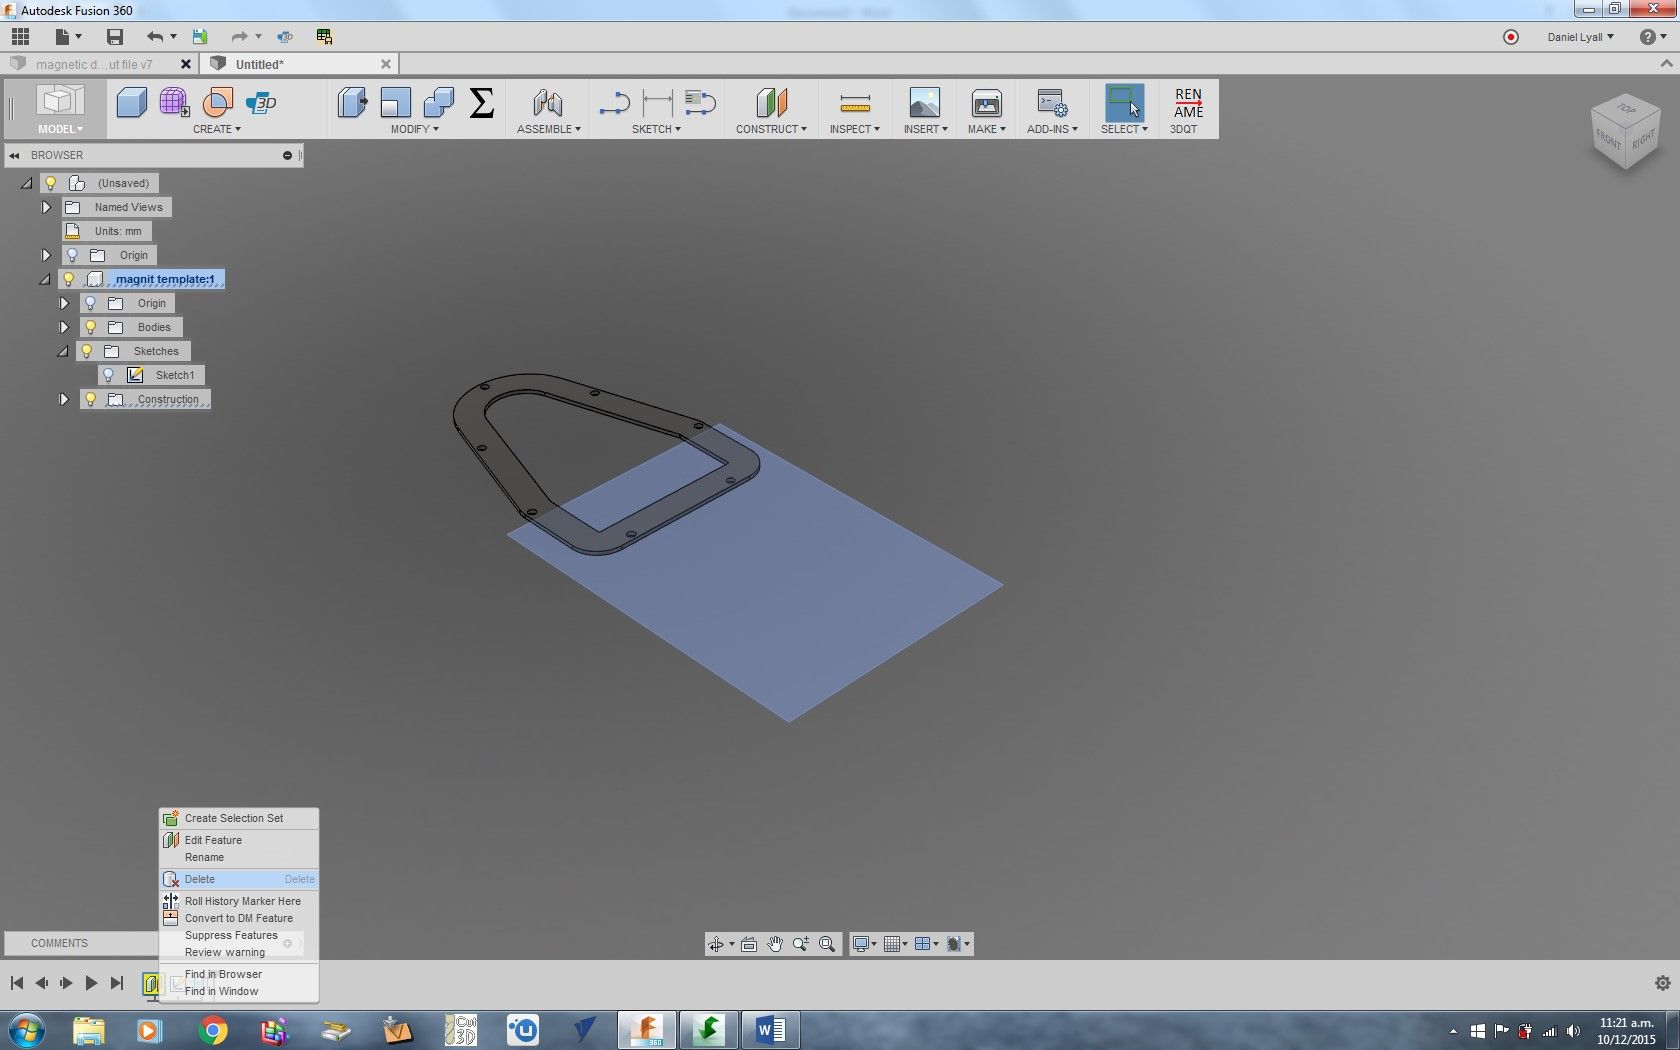The width and height of the screenshot is (1680, 1050).
Task: Expand the Construction folder
Action: [x=64, y=399]
